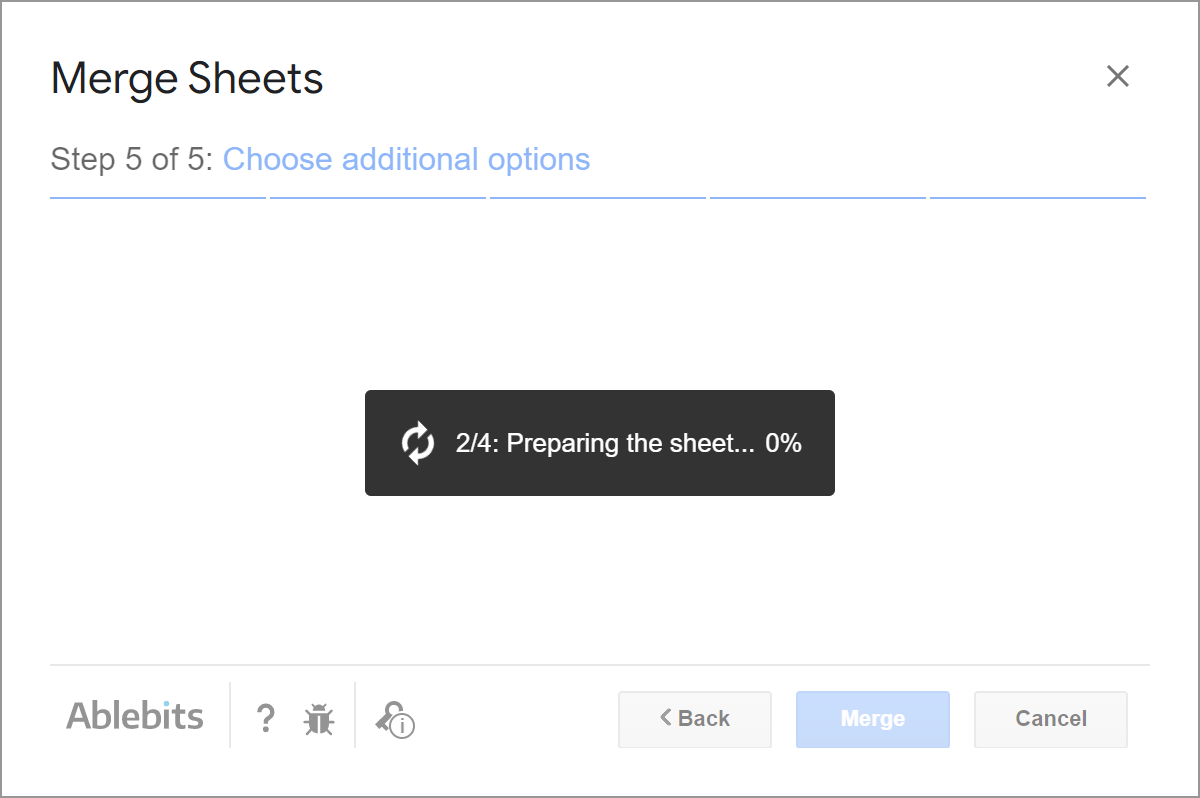Click the third step progress bar
The image size is (1200, 798).
[x=597, y=199]
